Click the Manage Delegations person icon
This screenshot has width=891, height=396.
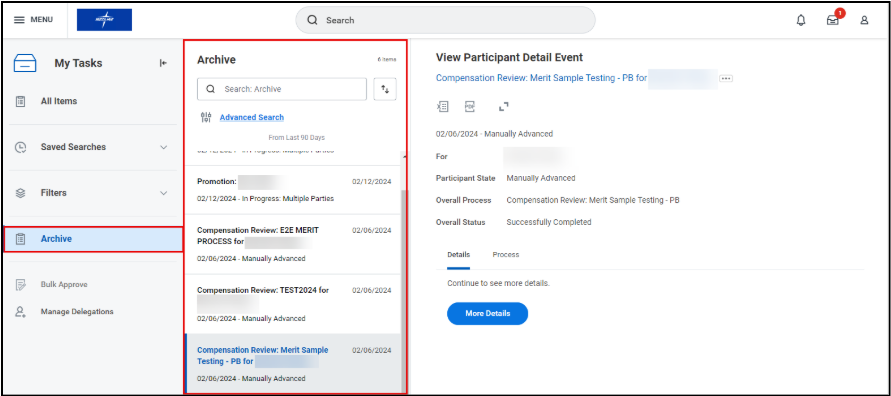tap(20, 311)
